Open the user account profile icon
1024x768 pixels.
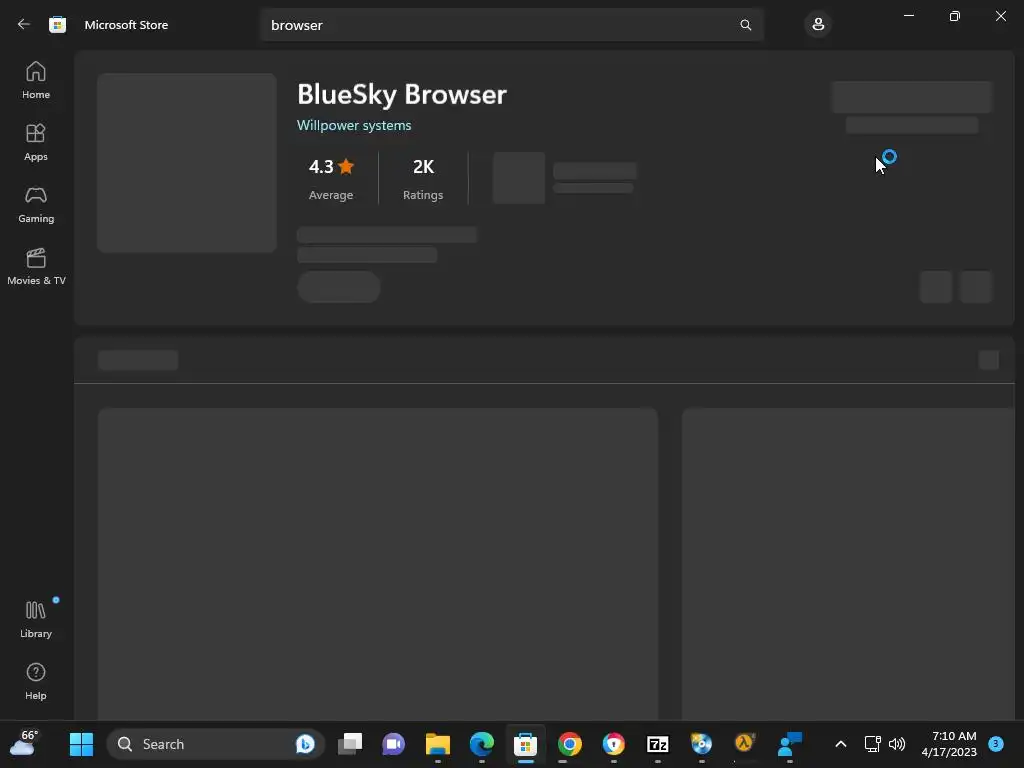(818, 25)
